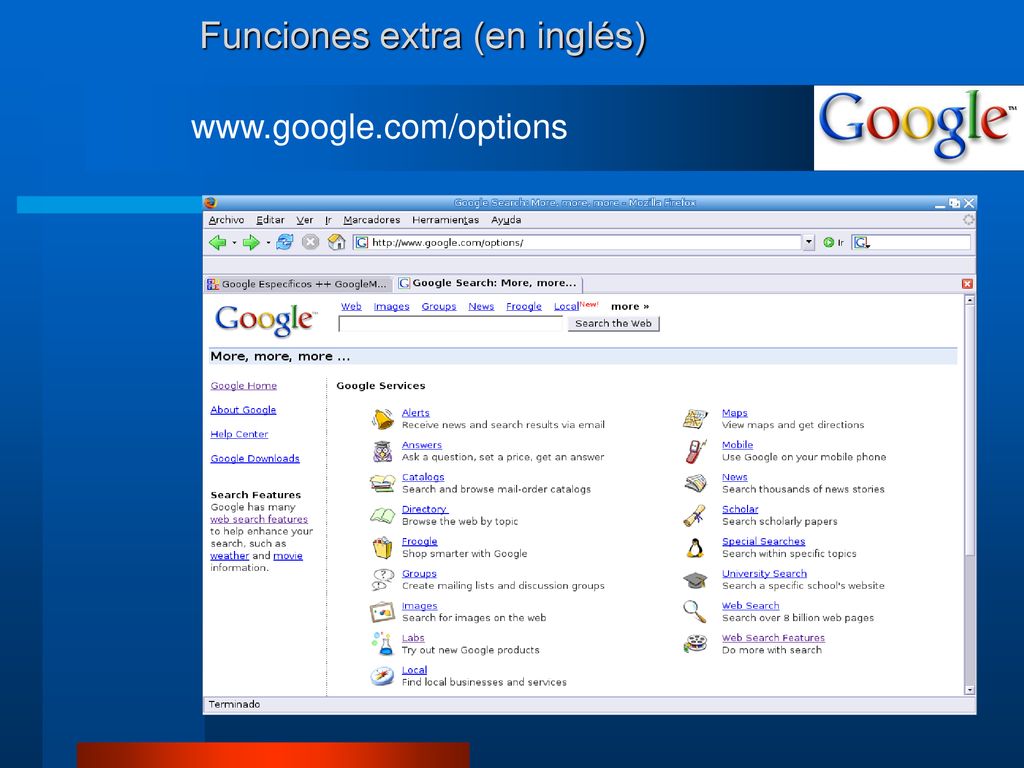
Task: Click the Froogle shopping bag icon
Action: coord(383,548)
